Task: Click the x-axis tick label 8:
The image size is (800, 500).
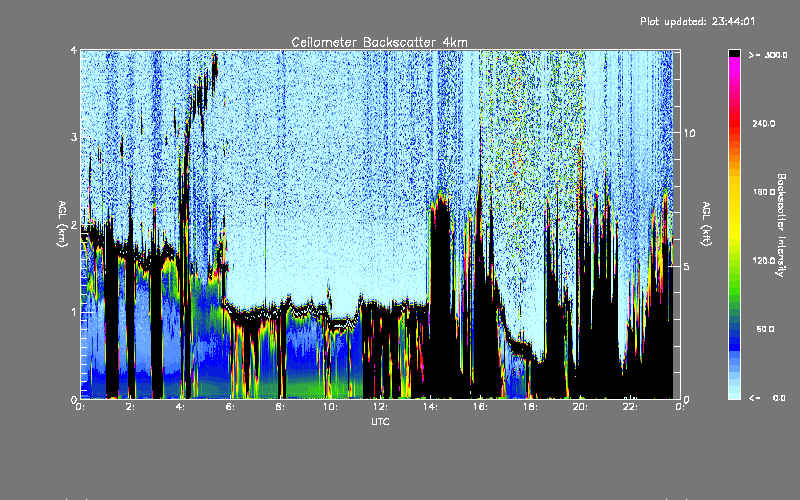Action: 281,407
